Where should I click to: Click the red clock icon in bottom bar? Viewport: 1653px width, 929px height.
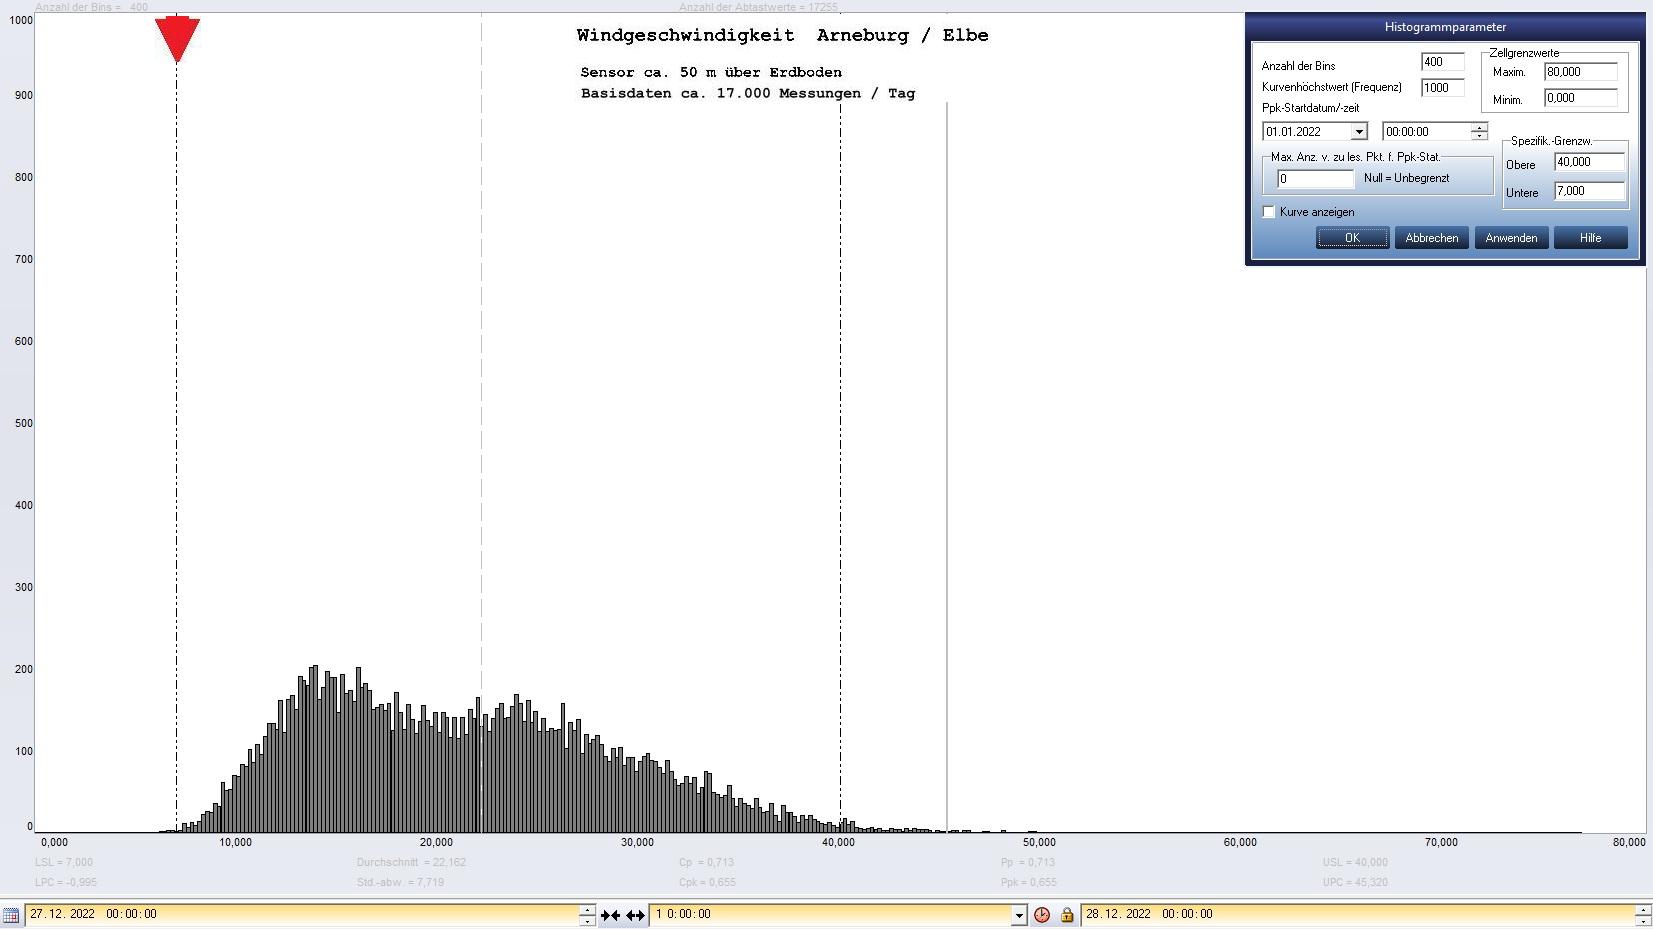pos(1042,915)
